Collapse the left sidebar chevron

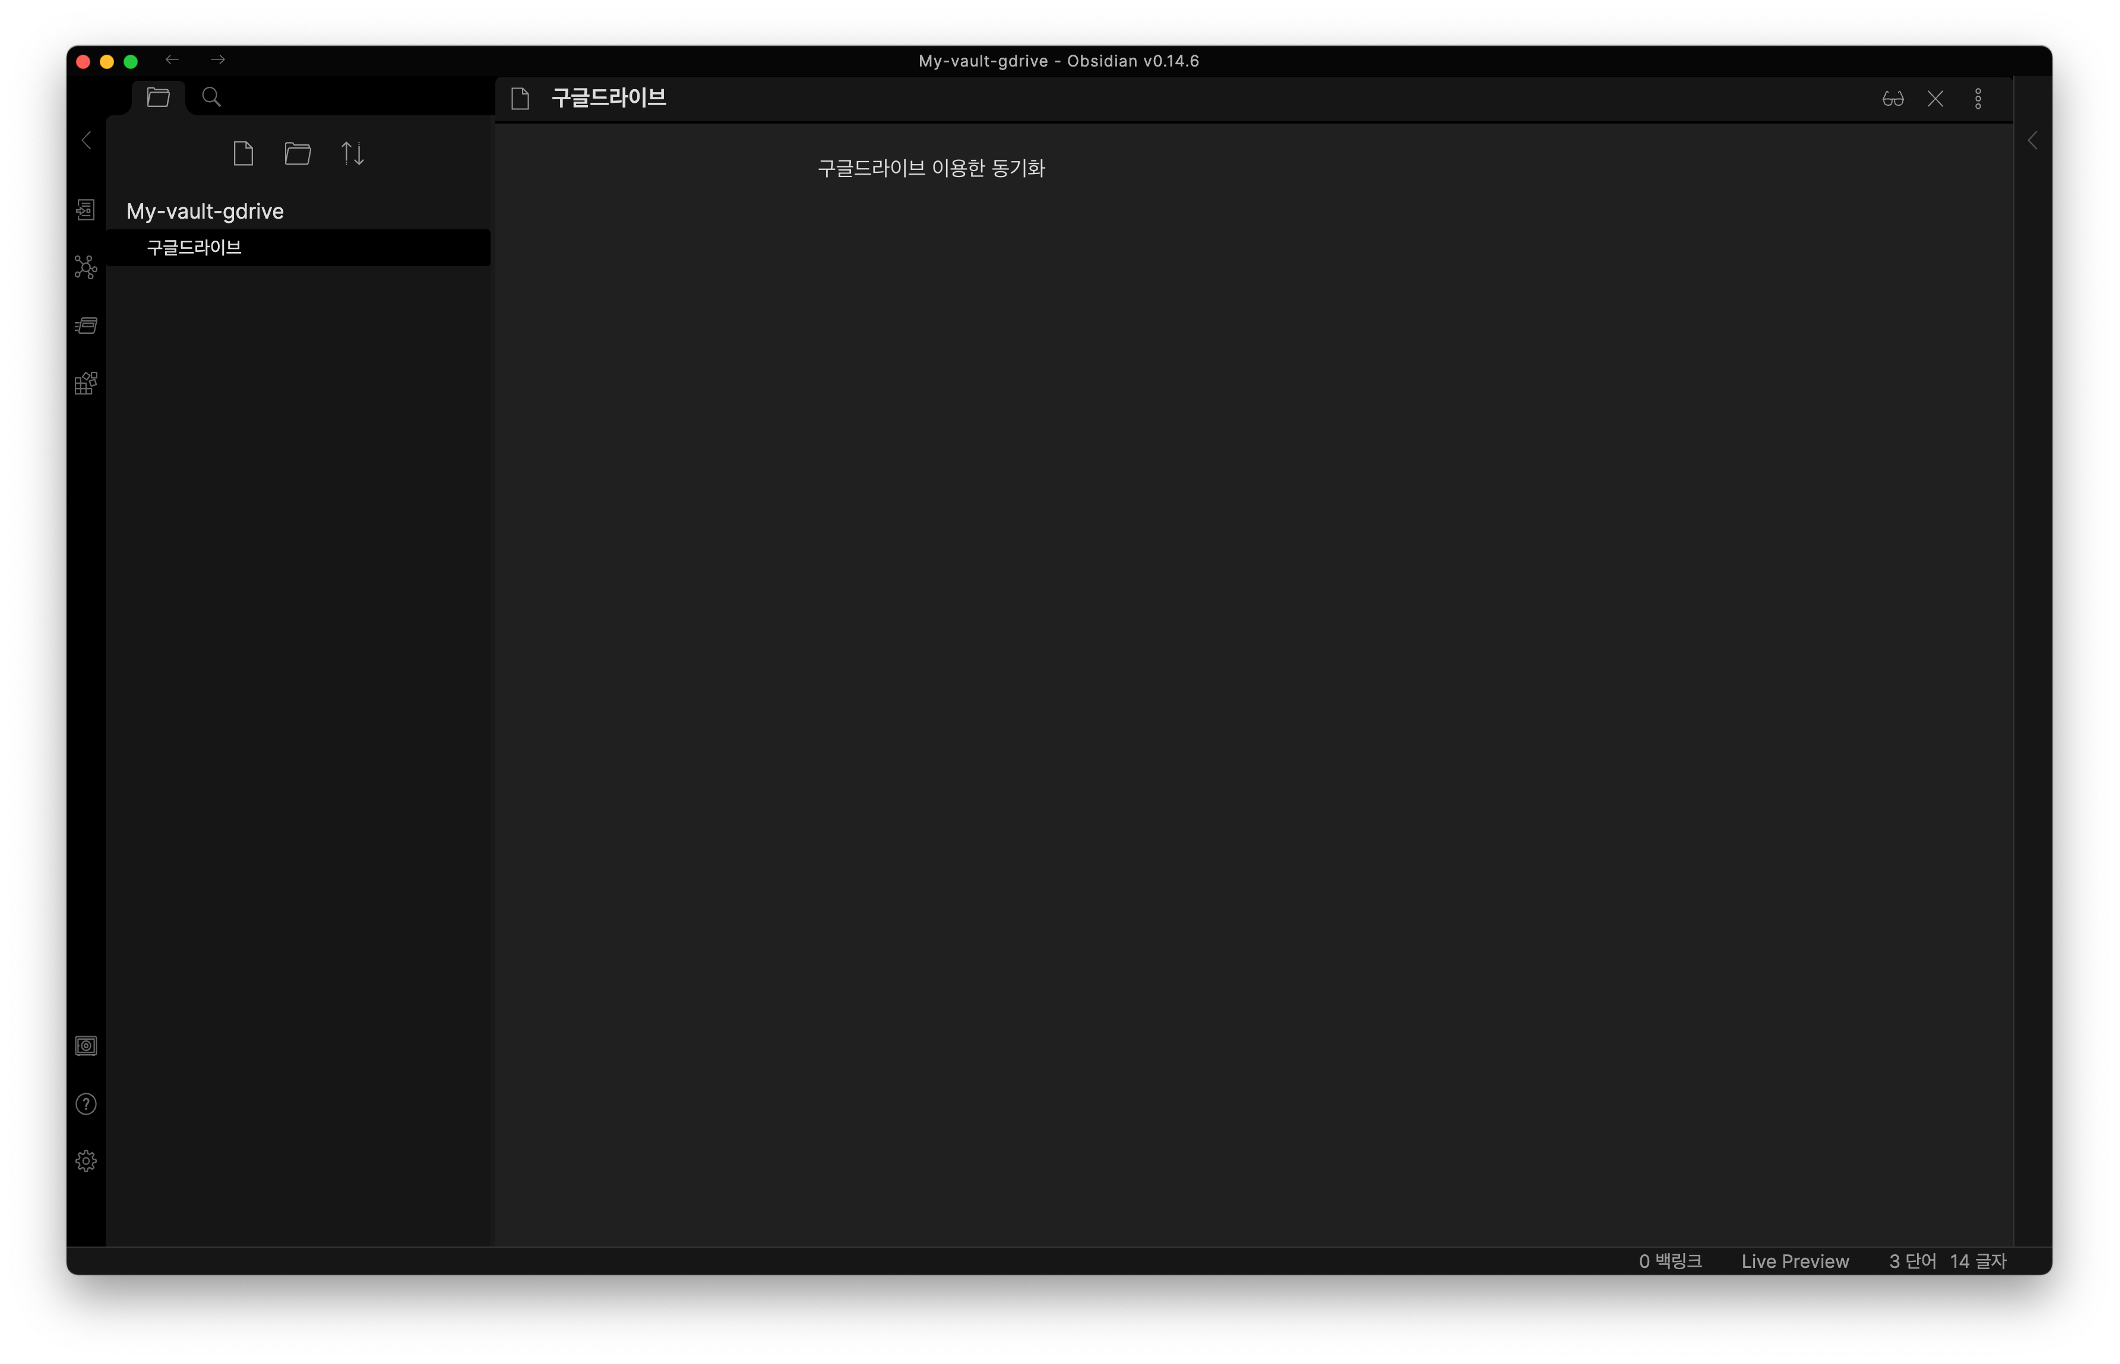click(86, 140)
